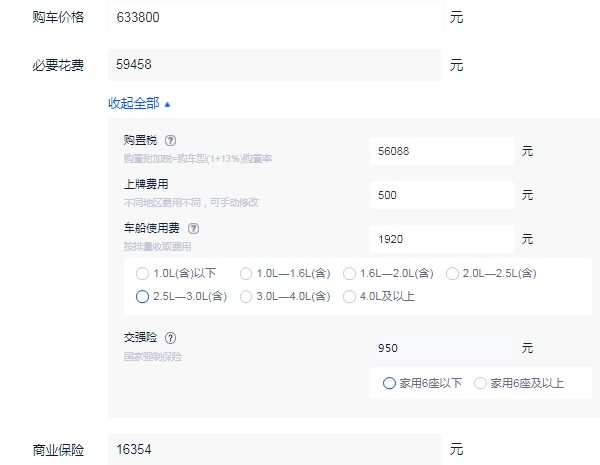Select 家用6座及以上 seating option
This screenshot has height=465, width=600.
pyautogui.click(x=481, y=383)
